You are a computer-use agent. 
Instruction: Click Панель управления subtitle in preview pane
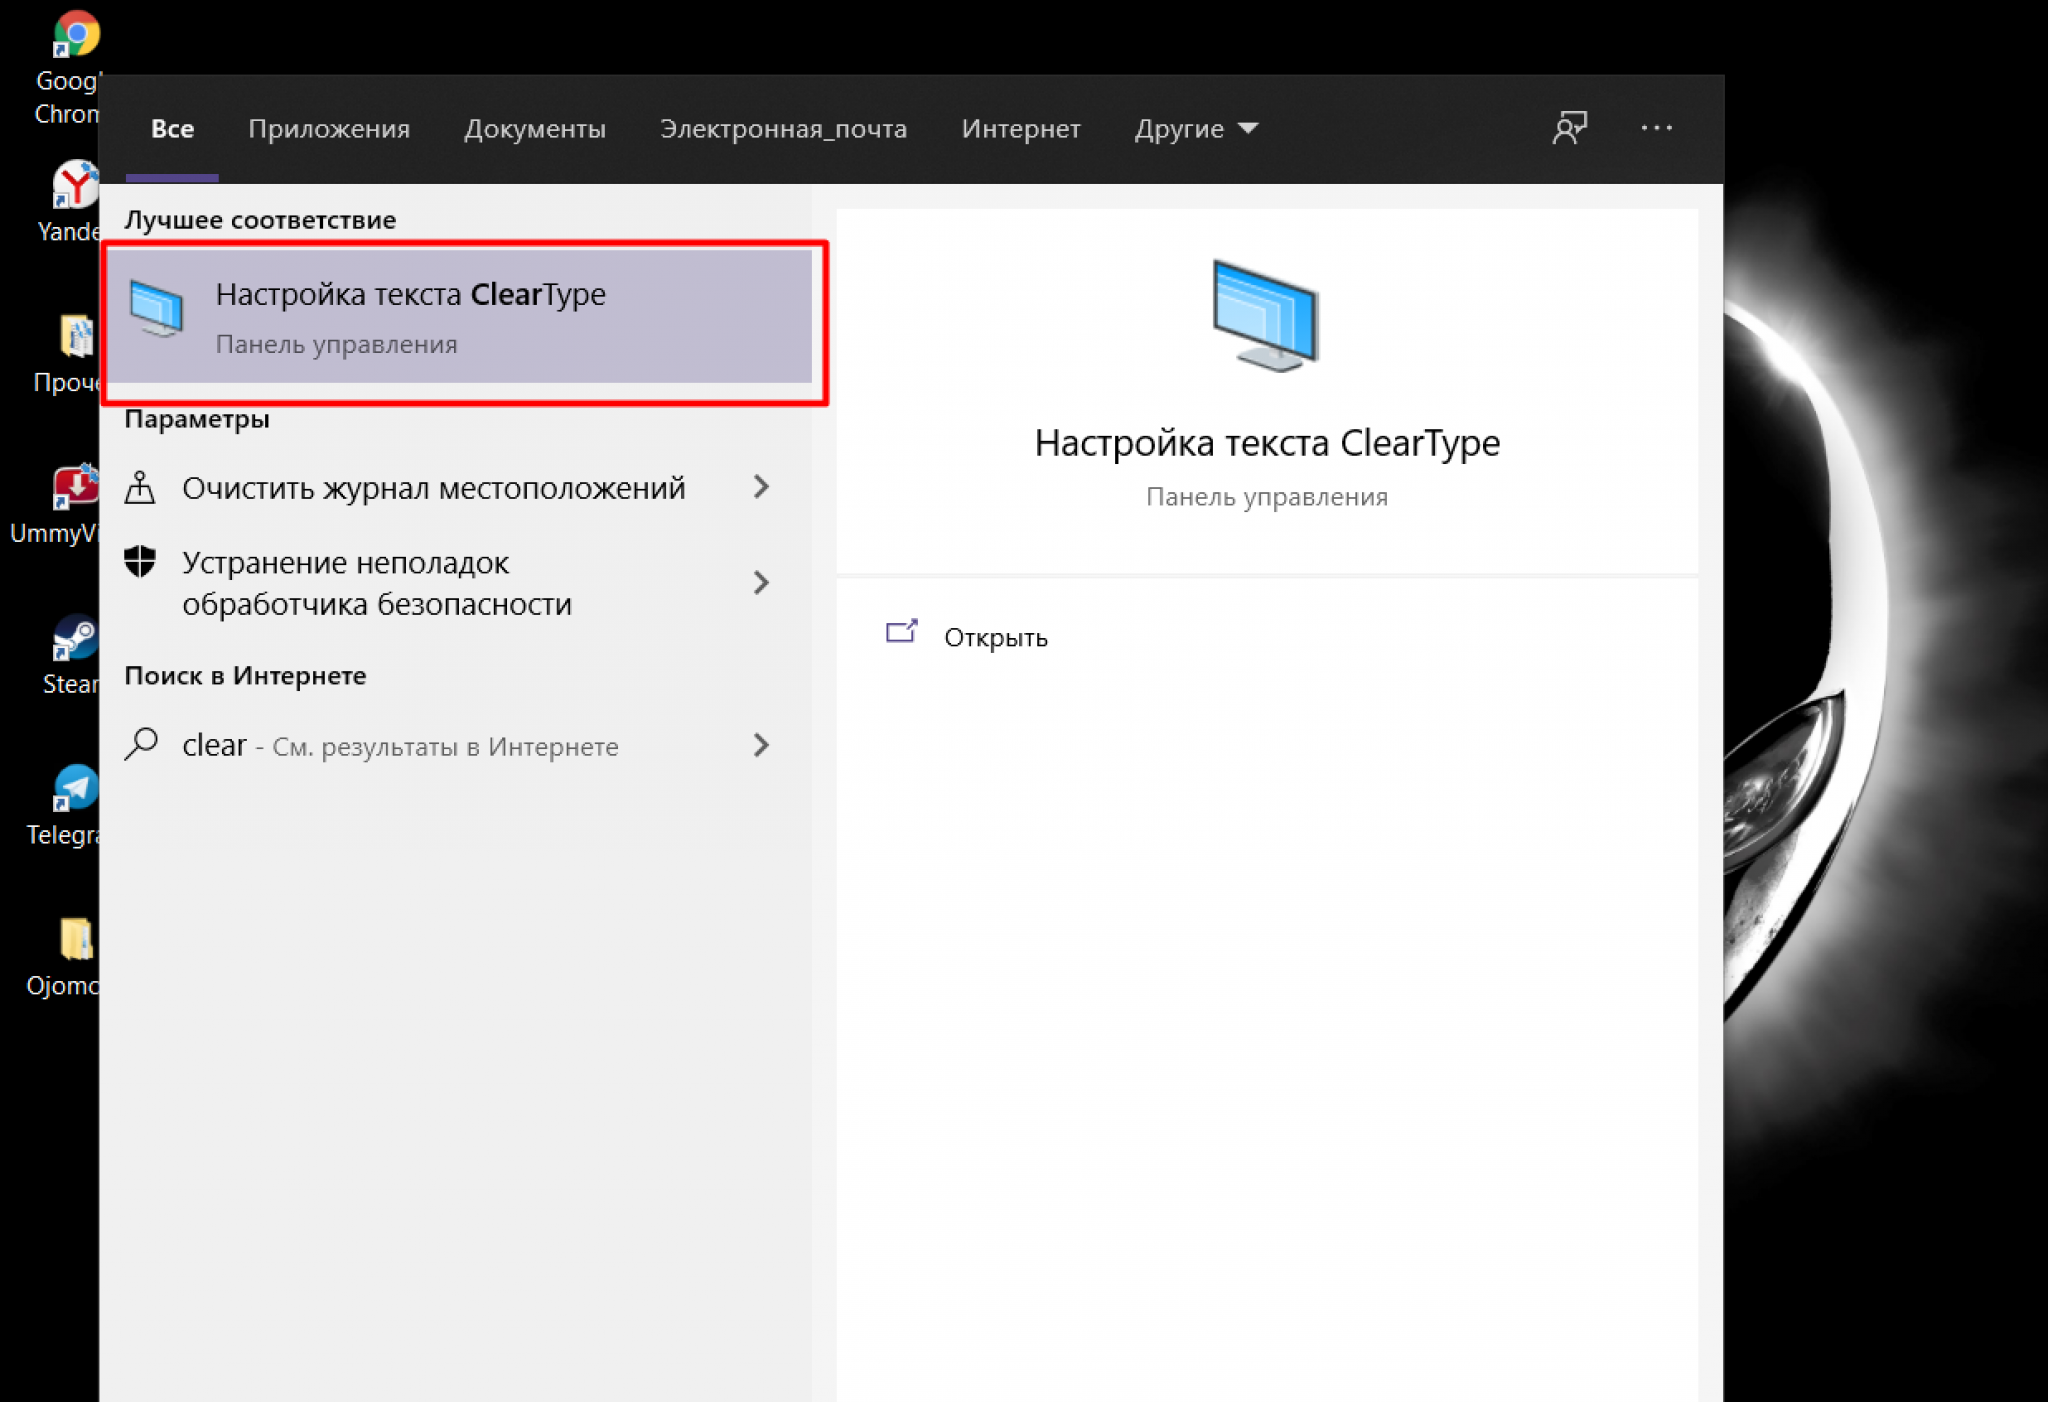(1267, 497)
